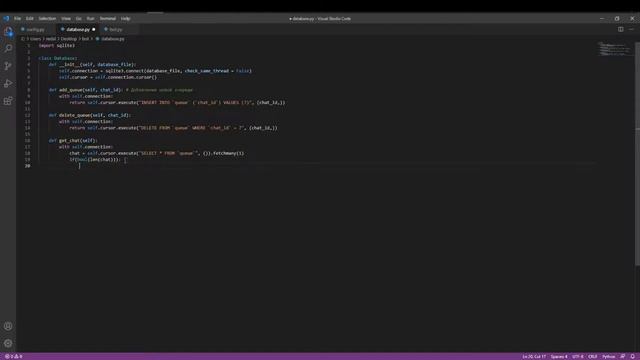Screen dimensions: 640x360
Task: Click the DELETE FROM queue execute line
Action: (x=173, y=128)
